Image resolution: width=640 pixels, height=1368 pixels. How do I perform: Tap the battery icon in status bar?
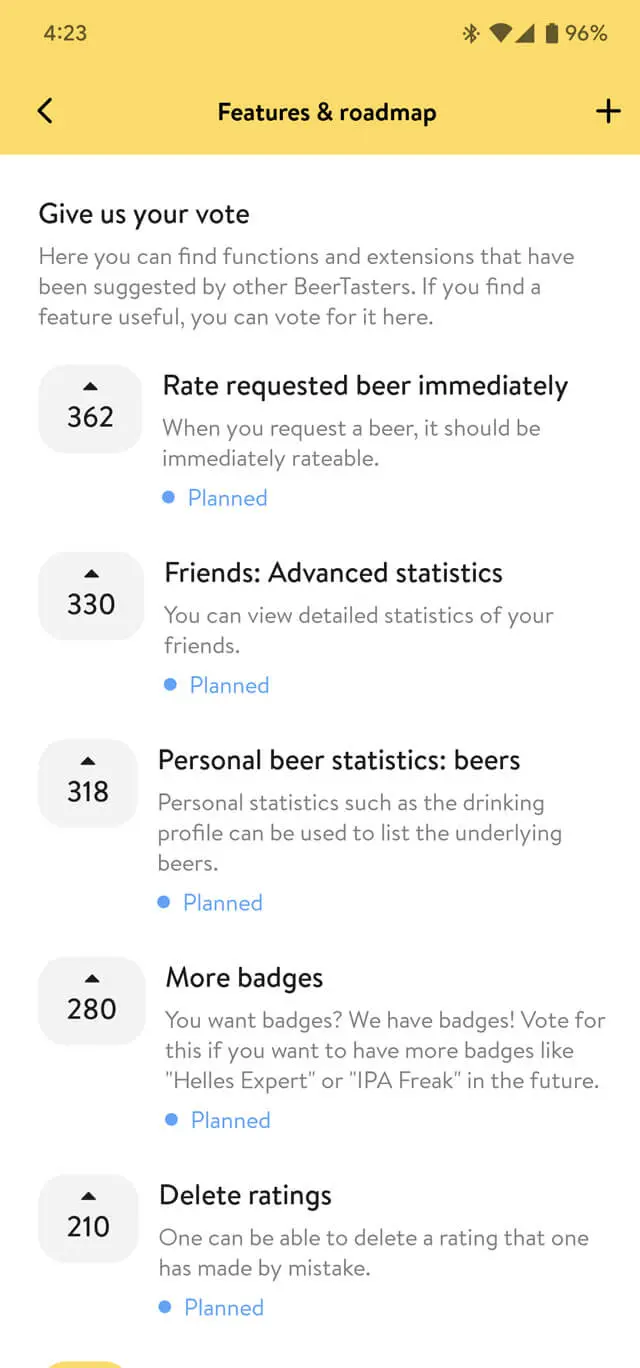(x=551, y=34)
